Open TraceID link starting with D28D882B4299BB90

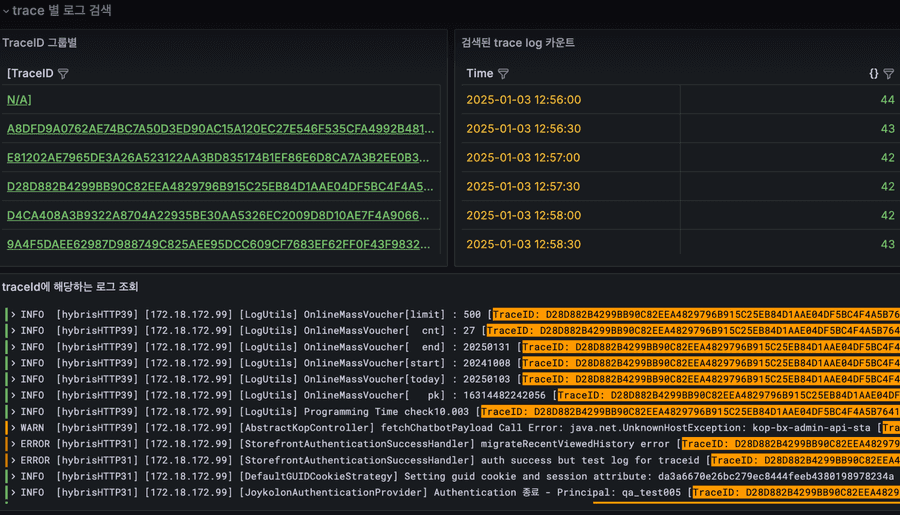(x=220, y=187)
